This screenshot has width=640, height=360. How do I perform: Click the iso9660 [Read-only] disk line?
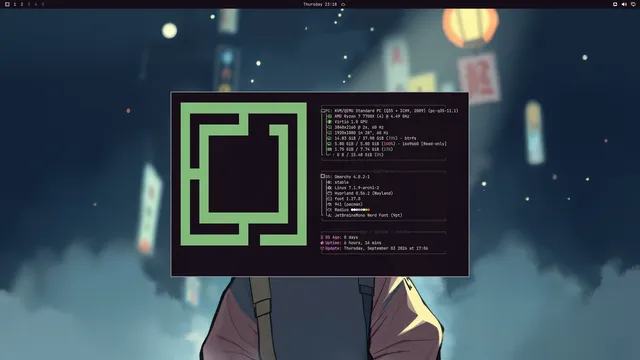coord(390,144)
